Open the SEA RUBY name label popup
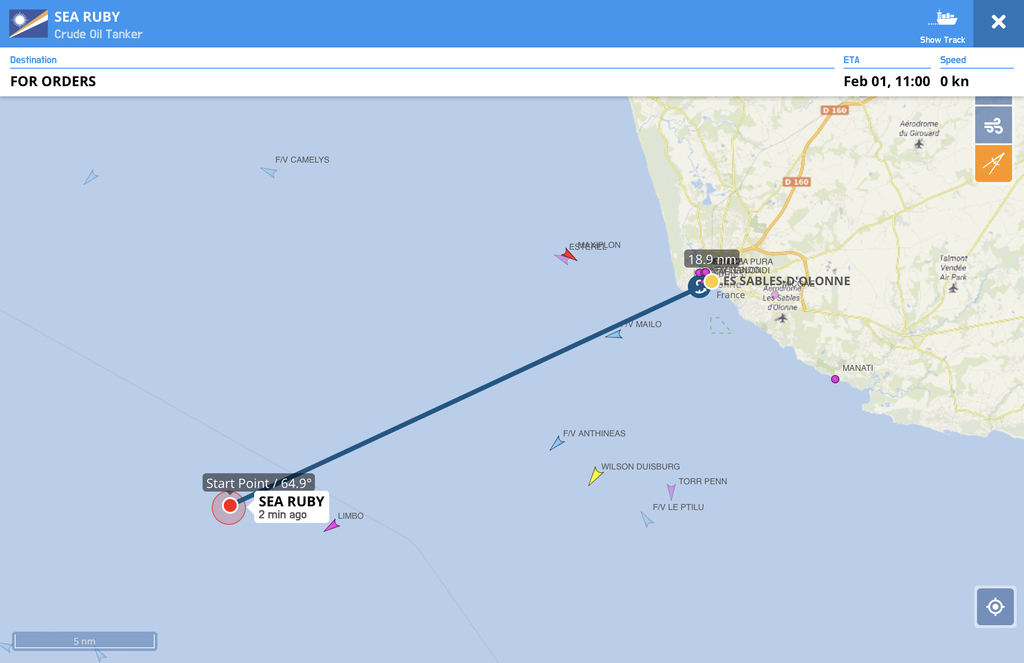Image resolution: width=1024 pixels, height=663 pixels. coord(291,507)
